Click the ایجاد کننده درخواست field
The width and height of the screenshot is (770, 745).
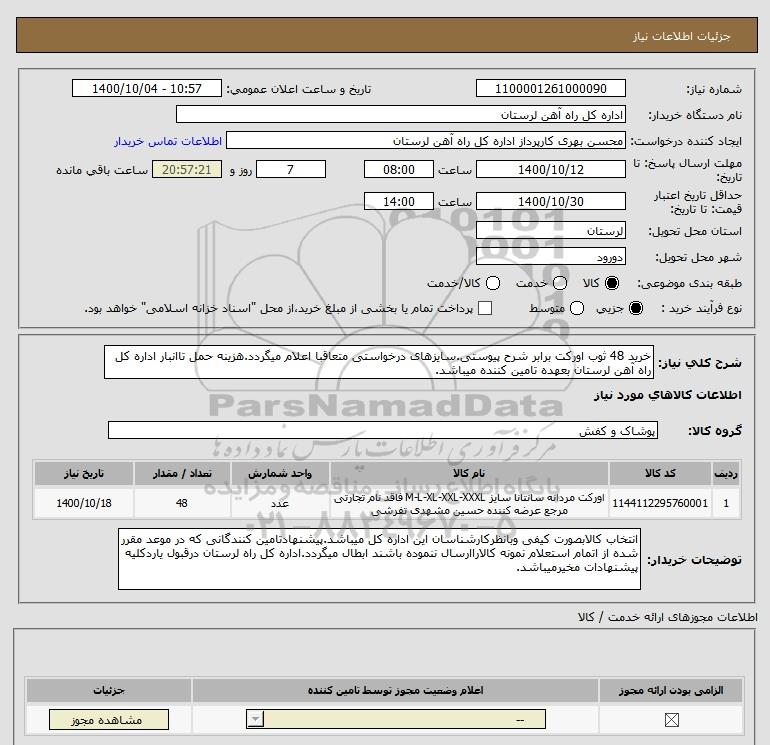click(426, 141)
